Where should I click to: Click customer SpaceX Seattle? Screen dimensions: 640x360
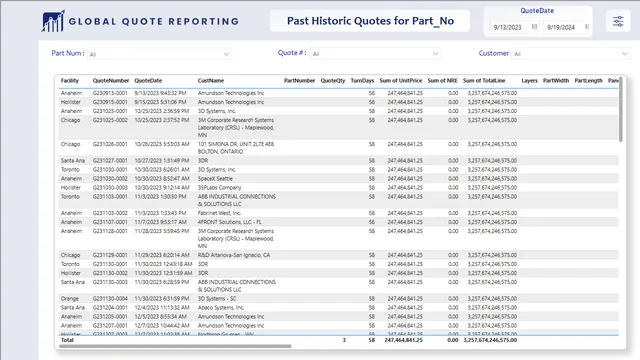click(215, 178)
